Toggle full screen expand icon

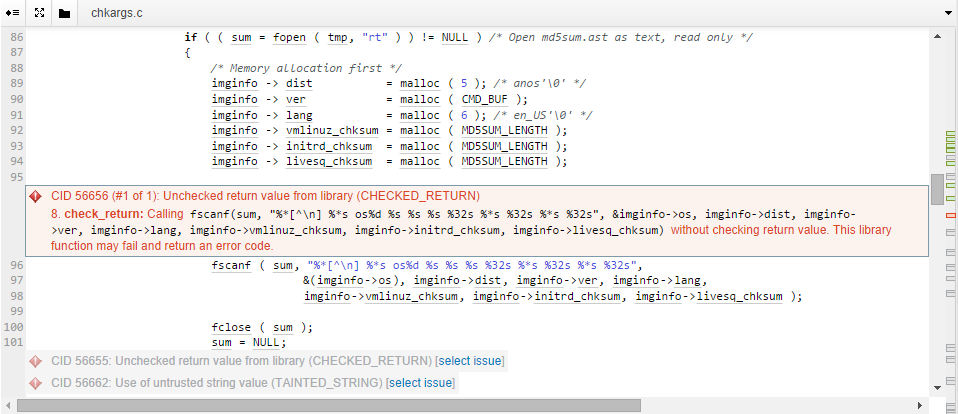click(38, 13)
